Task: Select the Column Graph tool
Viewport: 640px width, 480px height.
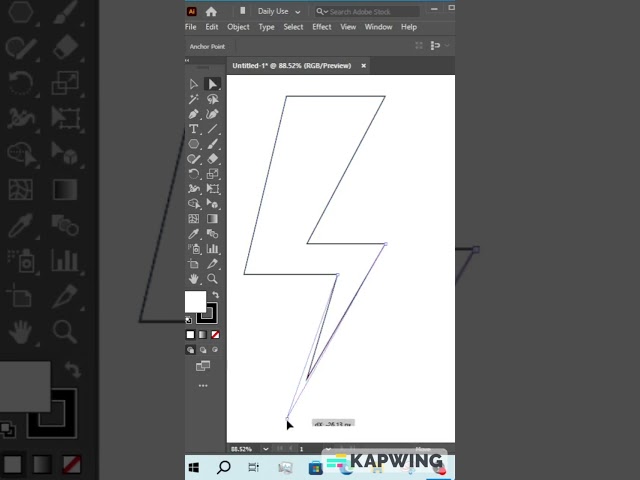Action: (212, 249)
